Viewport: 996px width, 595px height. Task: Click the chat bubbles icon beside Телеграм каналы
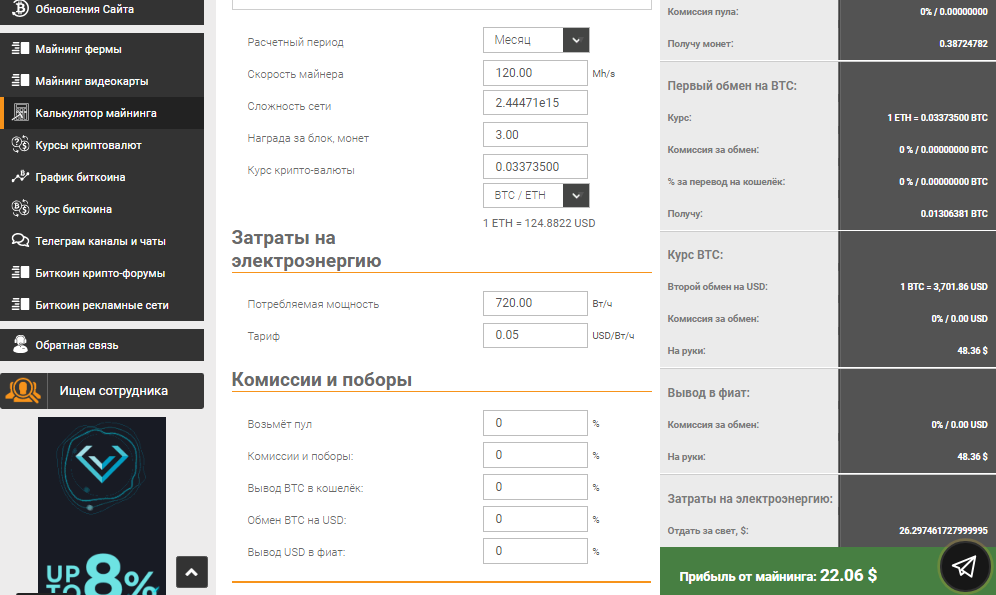point(20,240)
